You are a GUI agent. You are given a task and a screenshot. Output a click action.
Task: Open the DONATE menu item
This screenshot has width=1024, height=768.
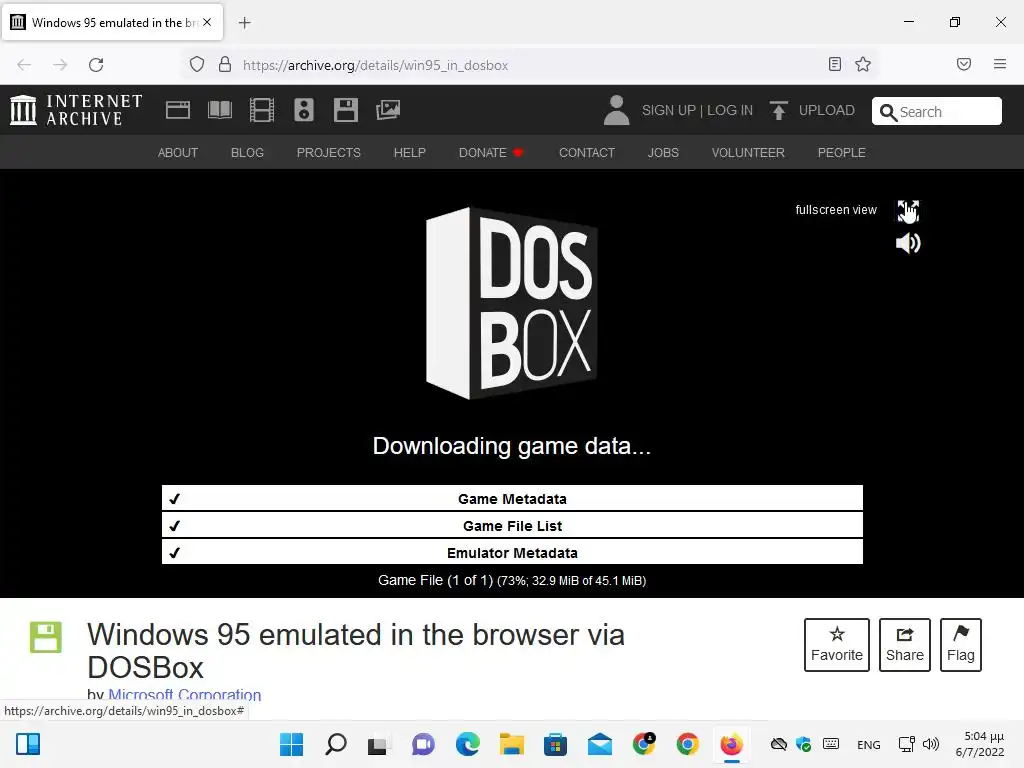point(490,153)
